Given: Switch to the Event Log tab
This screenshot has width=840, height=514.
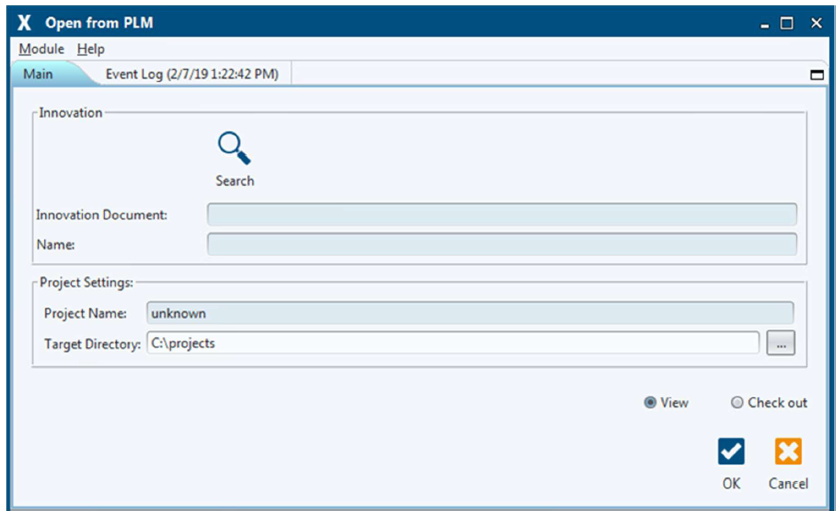Looking at the screenshot, I should pos(191,74).
